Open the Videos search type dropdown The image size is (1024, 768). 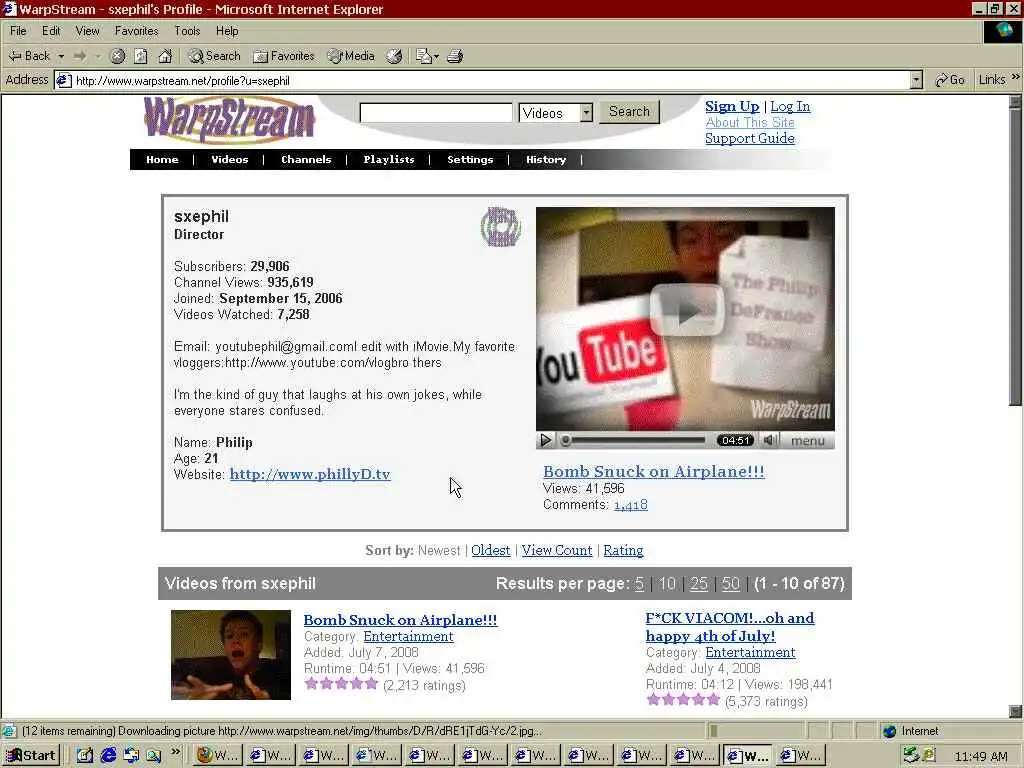click(x=556, y=112)
